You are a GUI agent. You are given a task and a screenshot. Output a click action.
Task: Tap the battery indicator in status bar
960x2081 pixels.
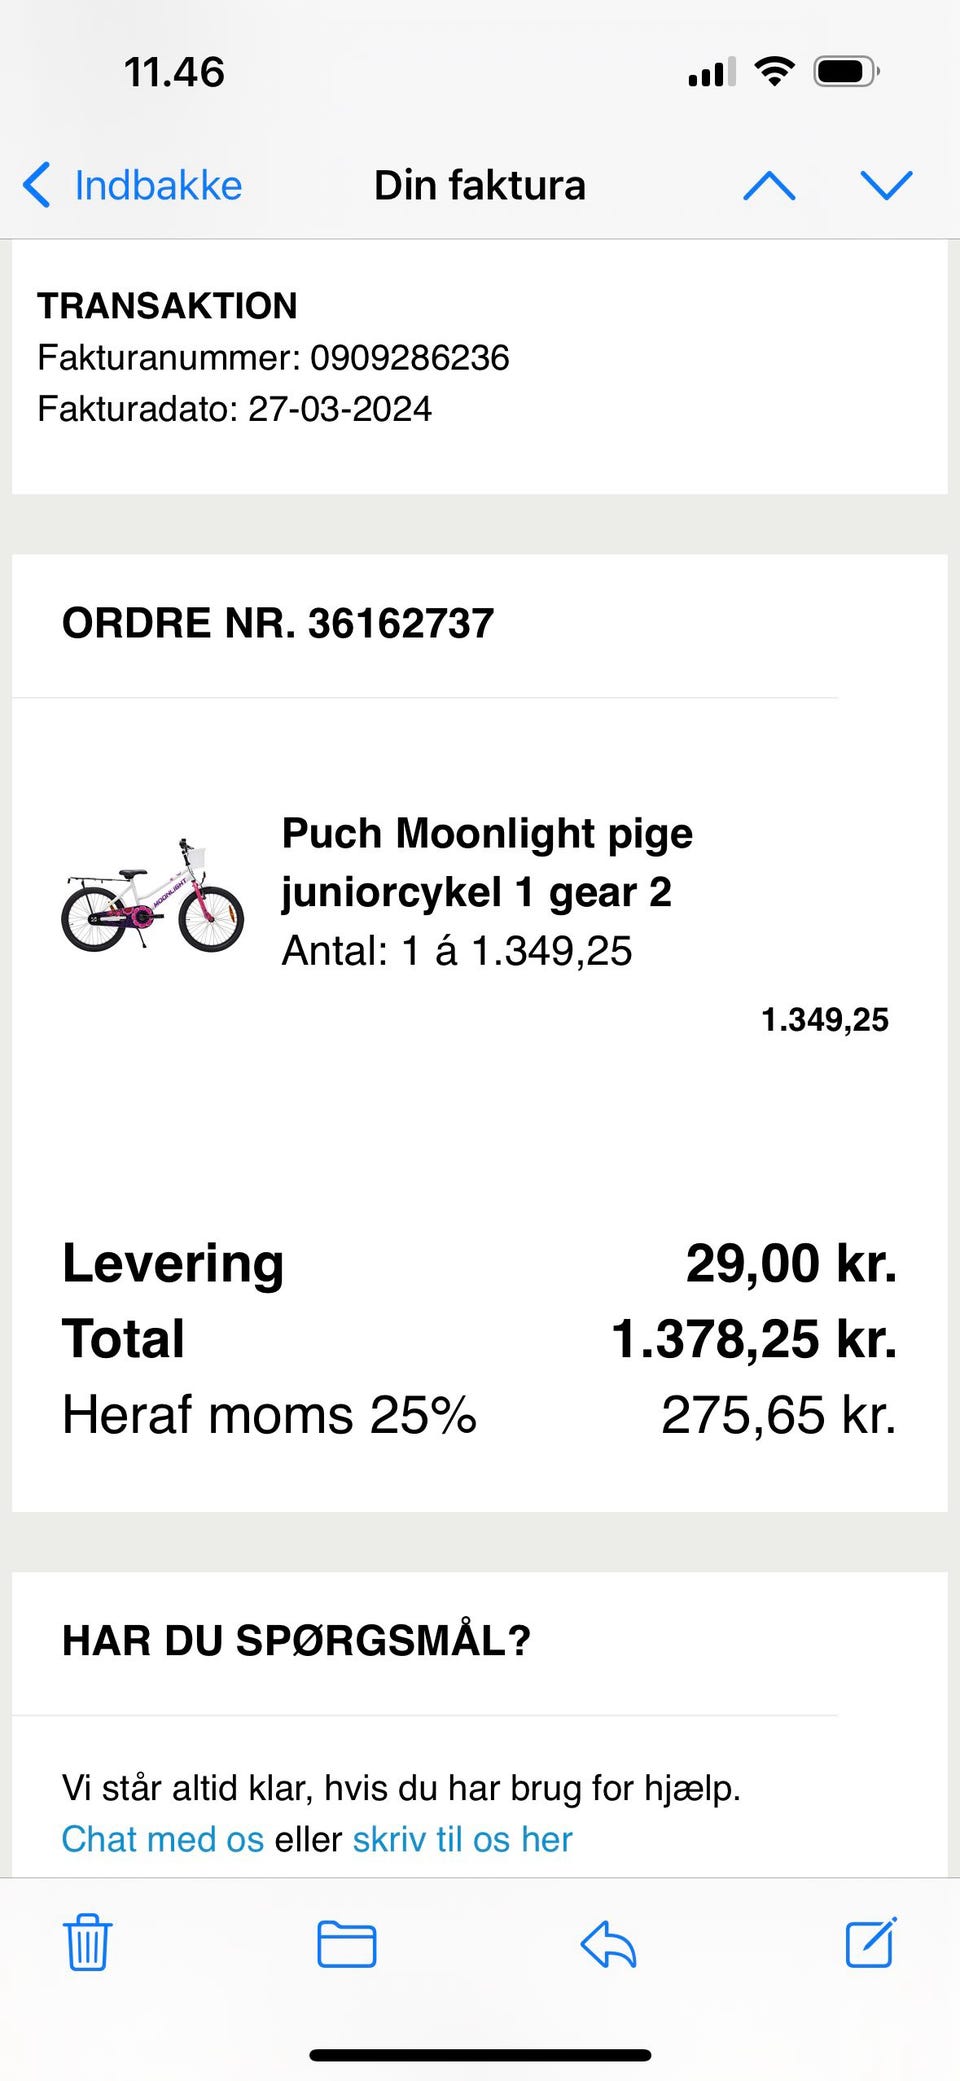[x=846, y=72]
